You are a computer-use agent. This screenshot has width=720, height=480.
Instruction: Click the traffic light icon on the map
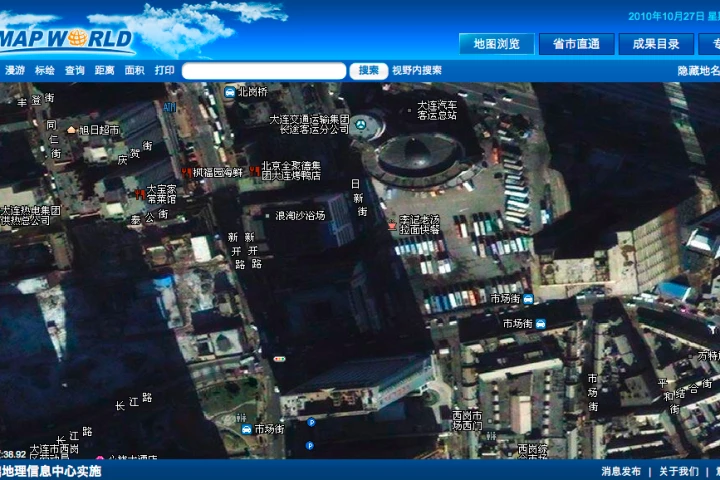[x=279, y=359]
